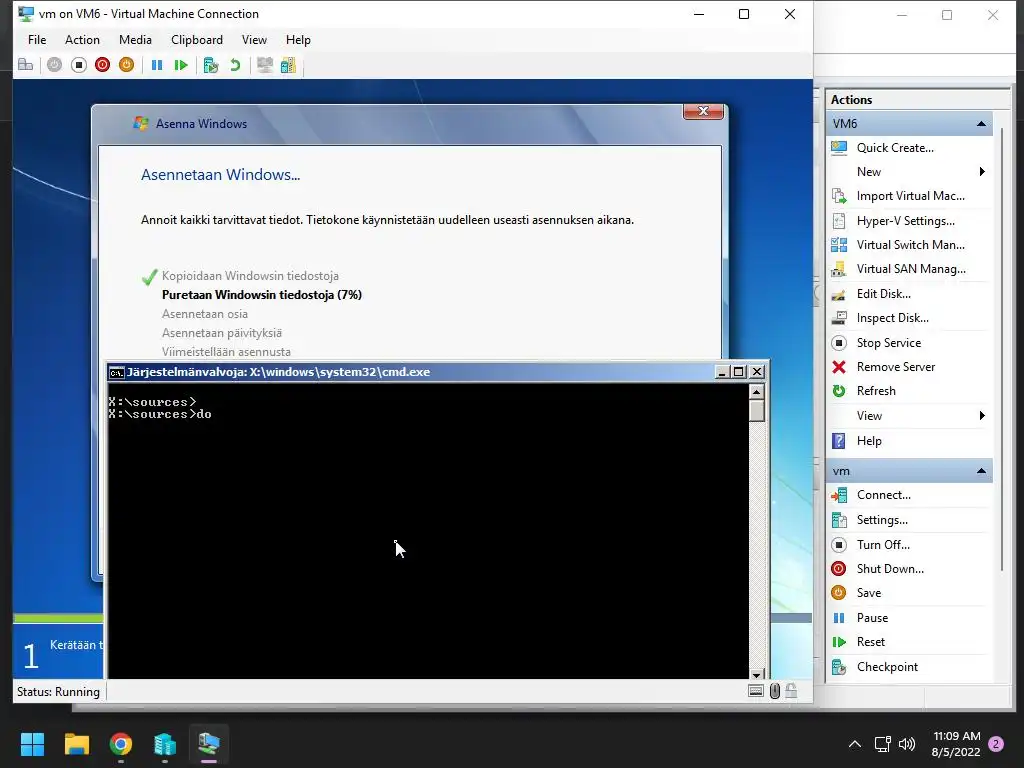Click the lock status bar icon
The image size is (1024, 768).
[791, 691]
